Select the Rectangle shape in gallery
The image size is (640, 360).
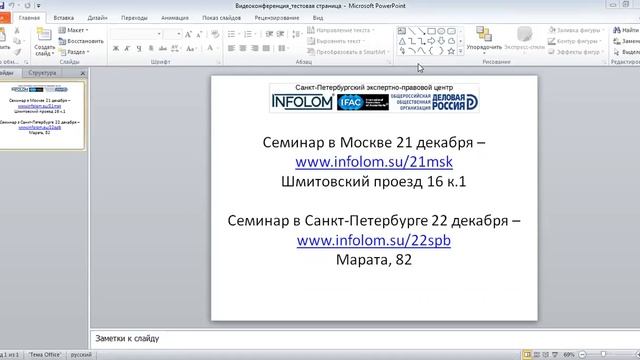(431, 31)
